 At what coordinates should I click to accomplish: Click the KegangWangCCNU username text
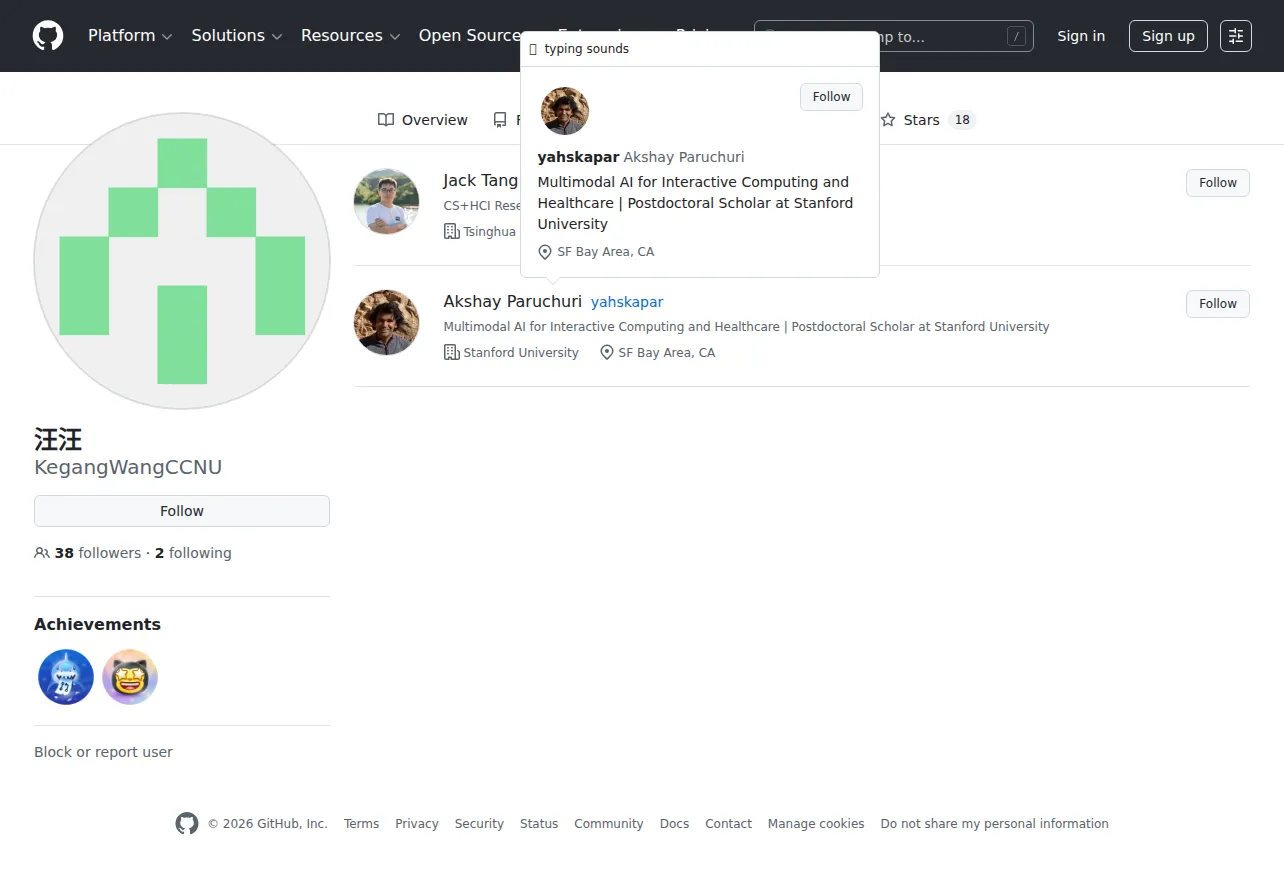coord(128,468)
